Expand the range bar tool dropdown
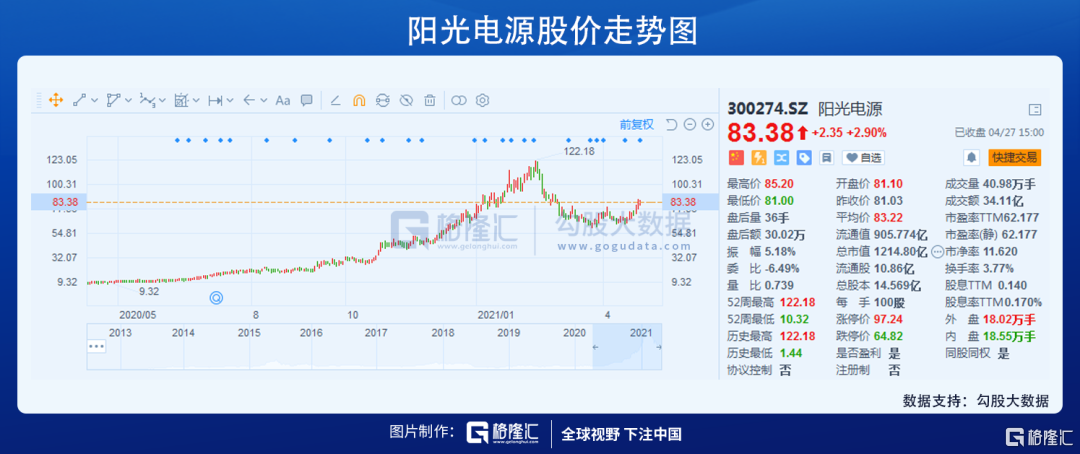 click(230, 101)
